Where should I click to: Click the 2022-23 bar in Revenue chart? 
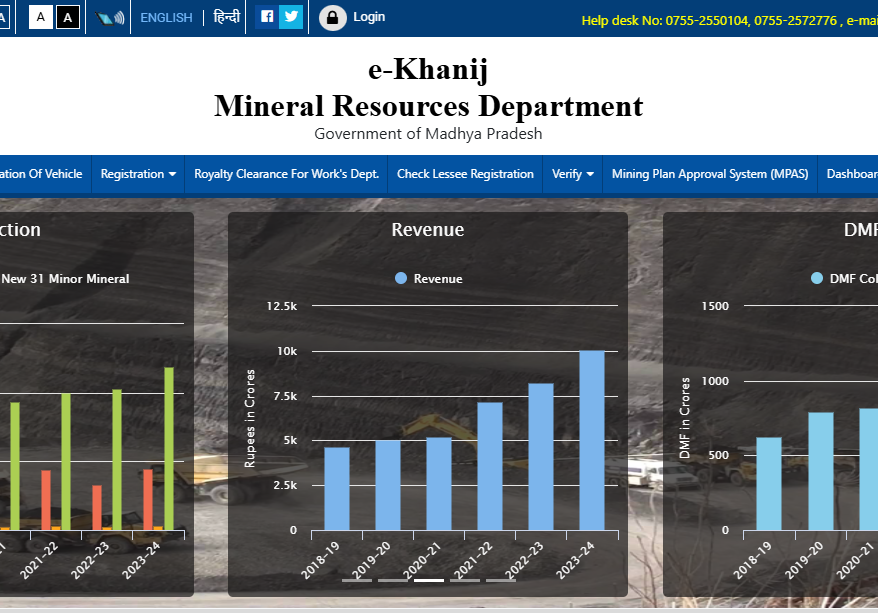pos(541,457)
